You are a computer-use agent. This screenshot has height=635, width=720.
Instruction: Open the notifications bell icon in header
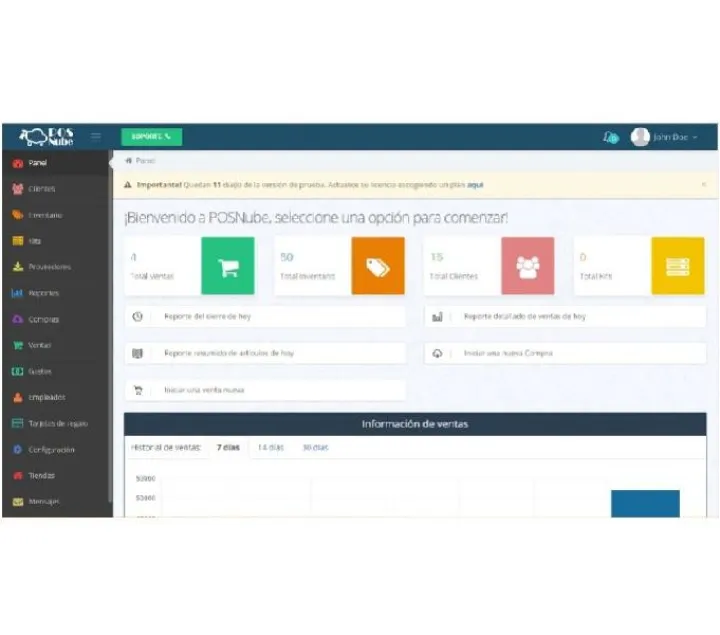click(x=610, y=137)
